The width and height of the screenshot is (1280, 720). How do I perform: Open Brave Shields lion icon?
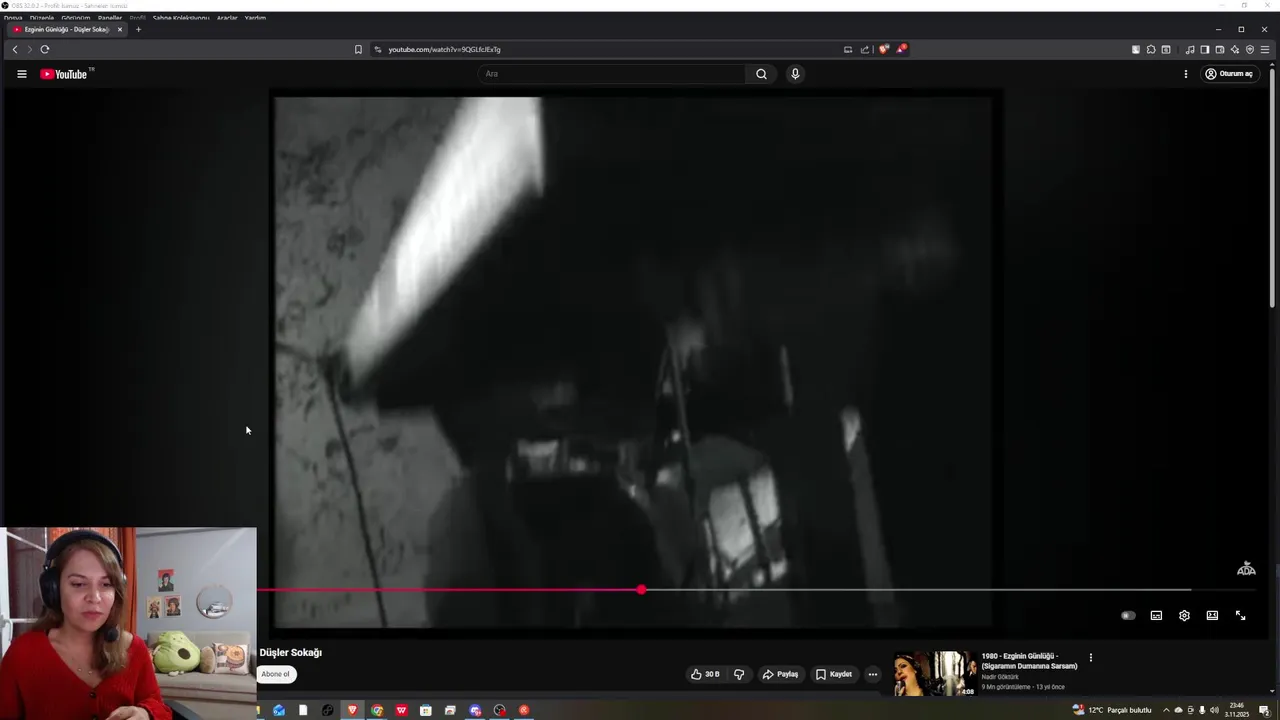[883, 49]
